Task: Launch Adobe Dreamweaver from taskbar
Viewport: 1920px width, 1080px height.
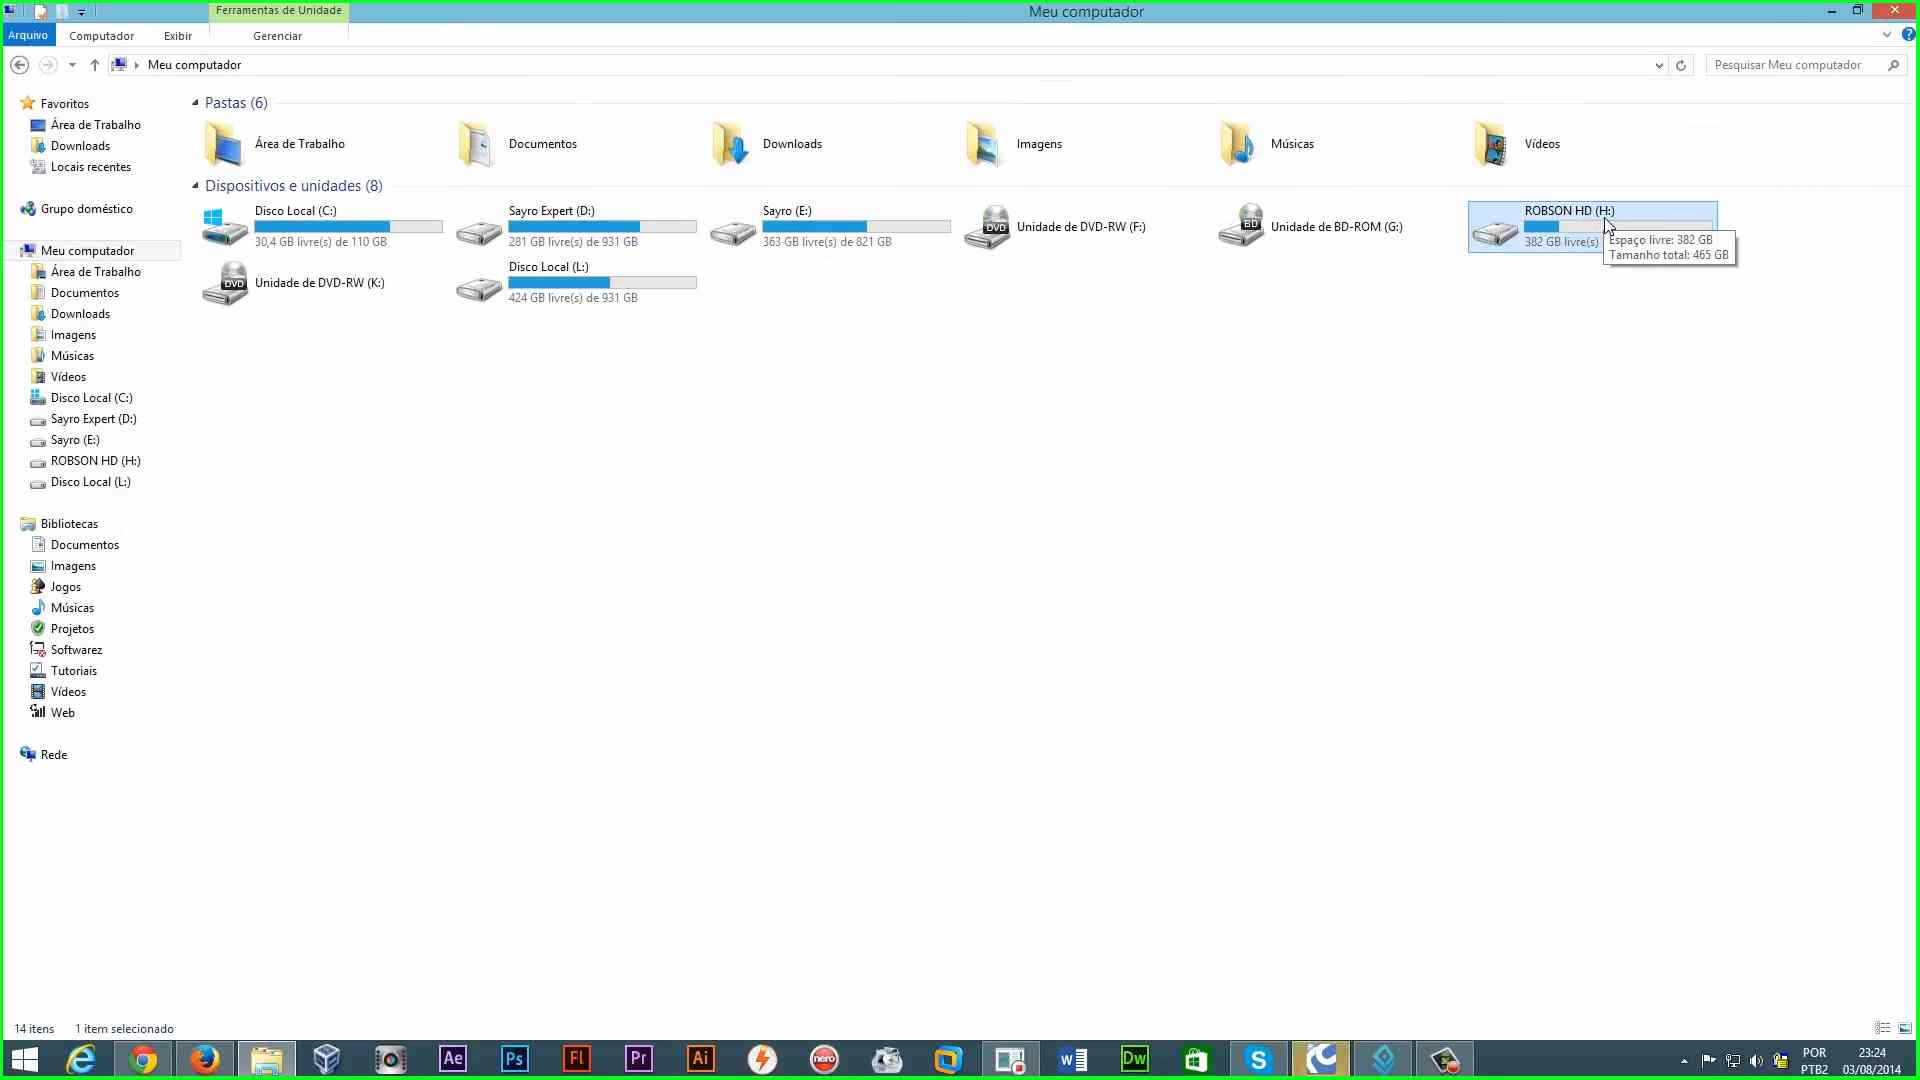Action: coord(1134,1059)
